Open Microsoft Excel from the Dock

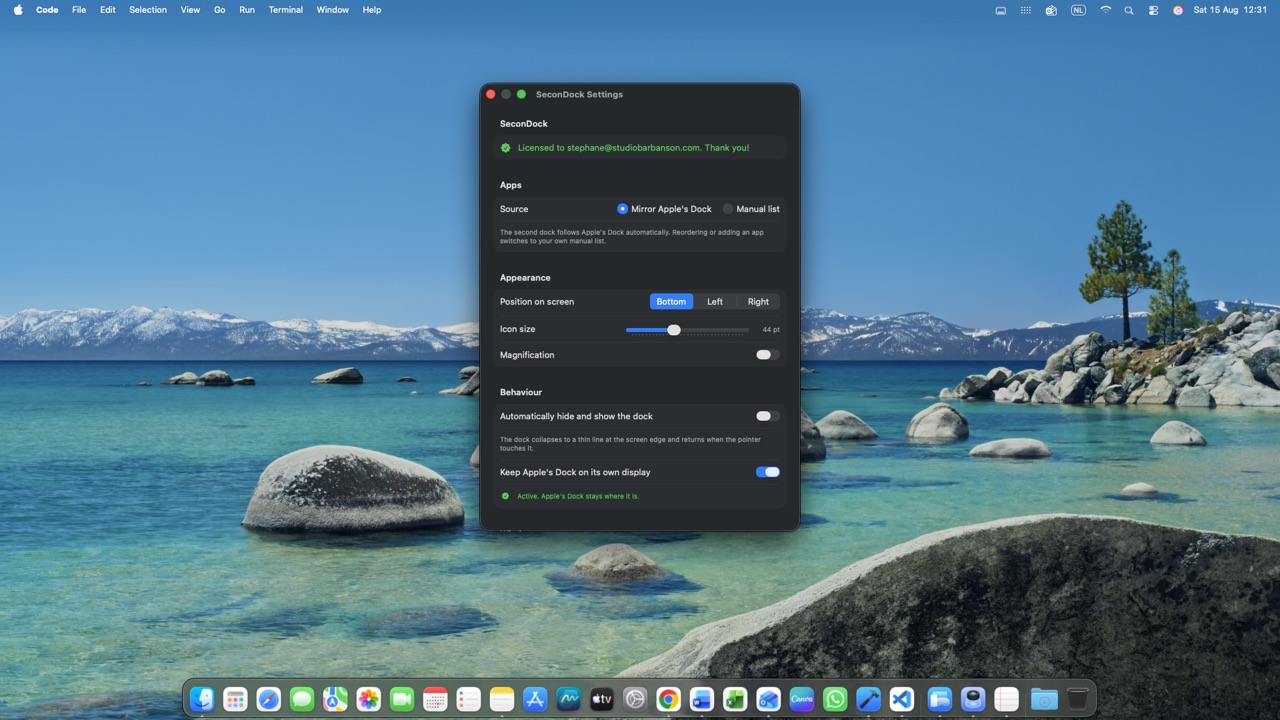(x=735, y=699)
